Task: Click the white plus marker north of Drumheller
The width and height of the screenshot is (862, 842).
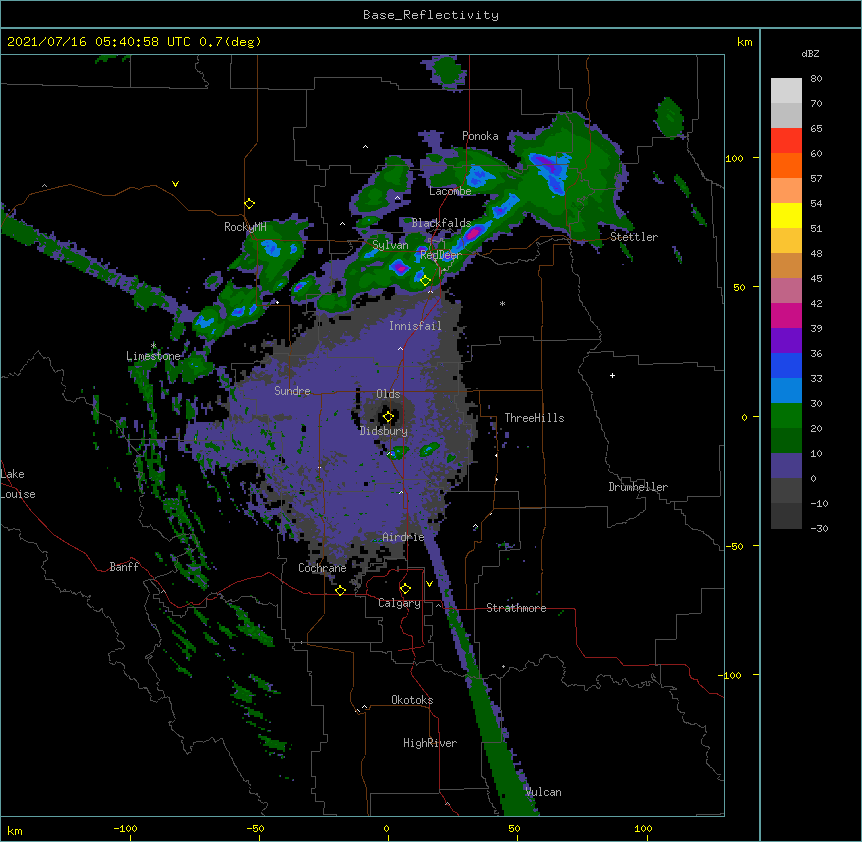Action: pos(612,375)
